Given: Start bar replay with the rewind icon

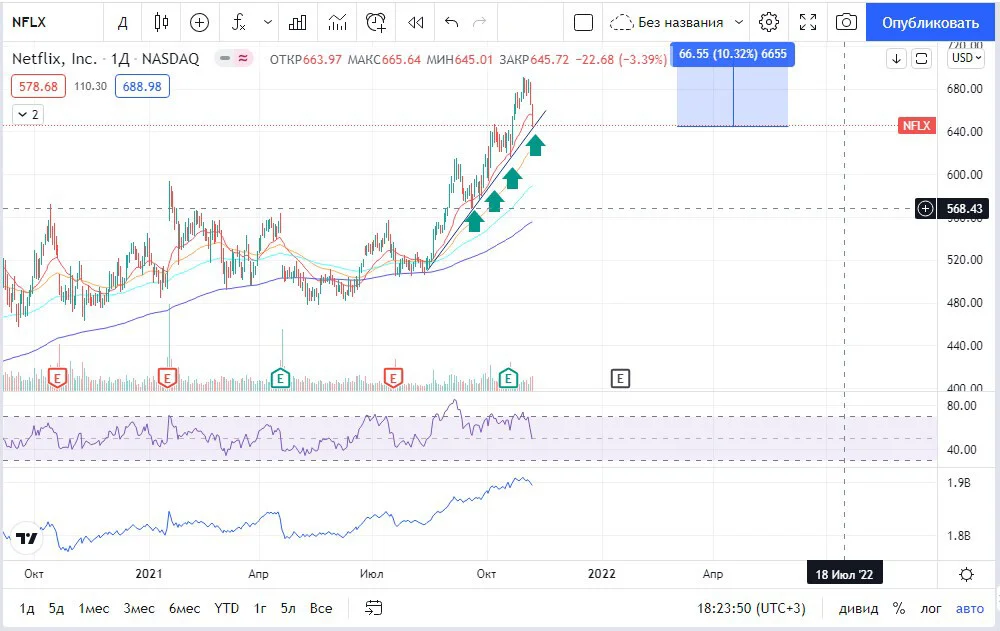Looking at the screenshot, I should coord(416,23).
